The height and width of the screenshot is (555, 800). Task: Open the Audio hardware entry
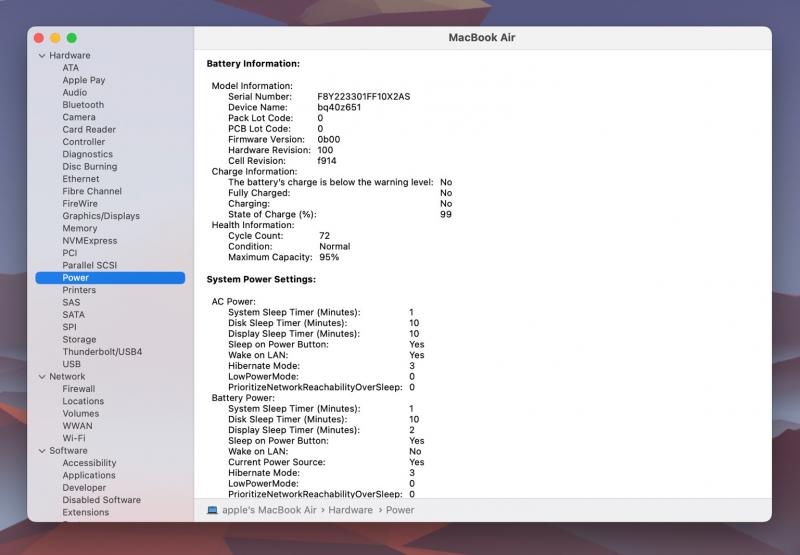tap(74, 92)
